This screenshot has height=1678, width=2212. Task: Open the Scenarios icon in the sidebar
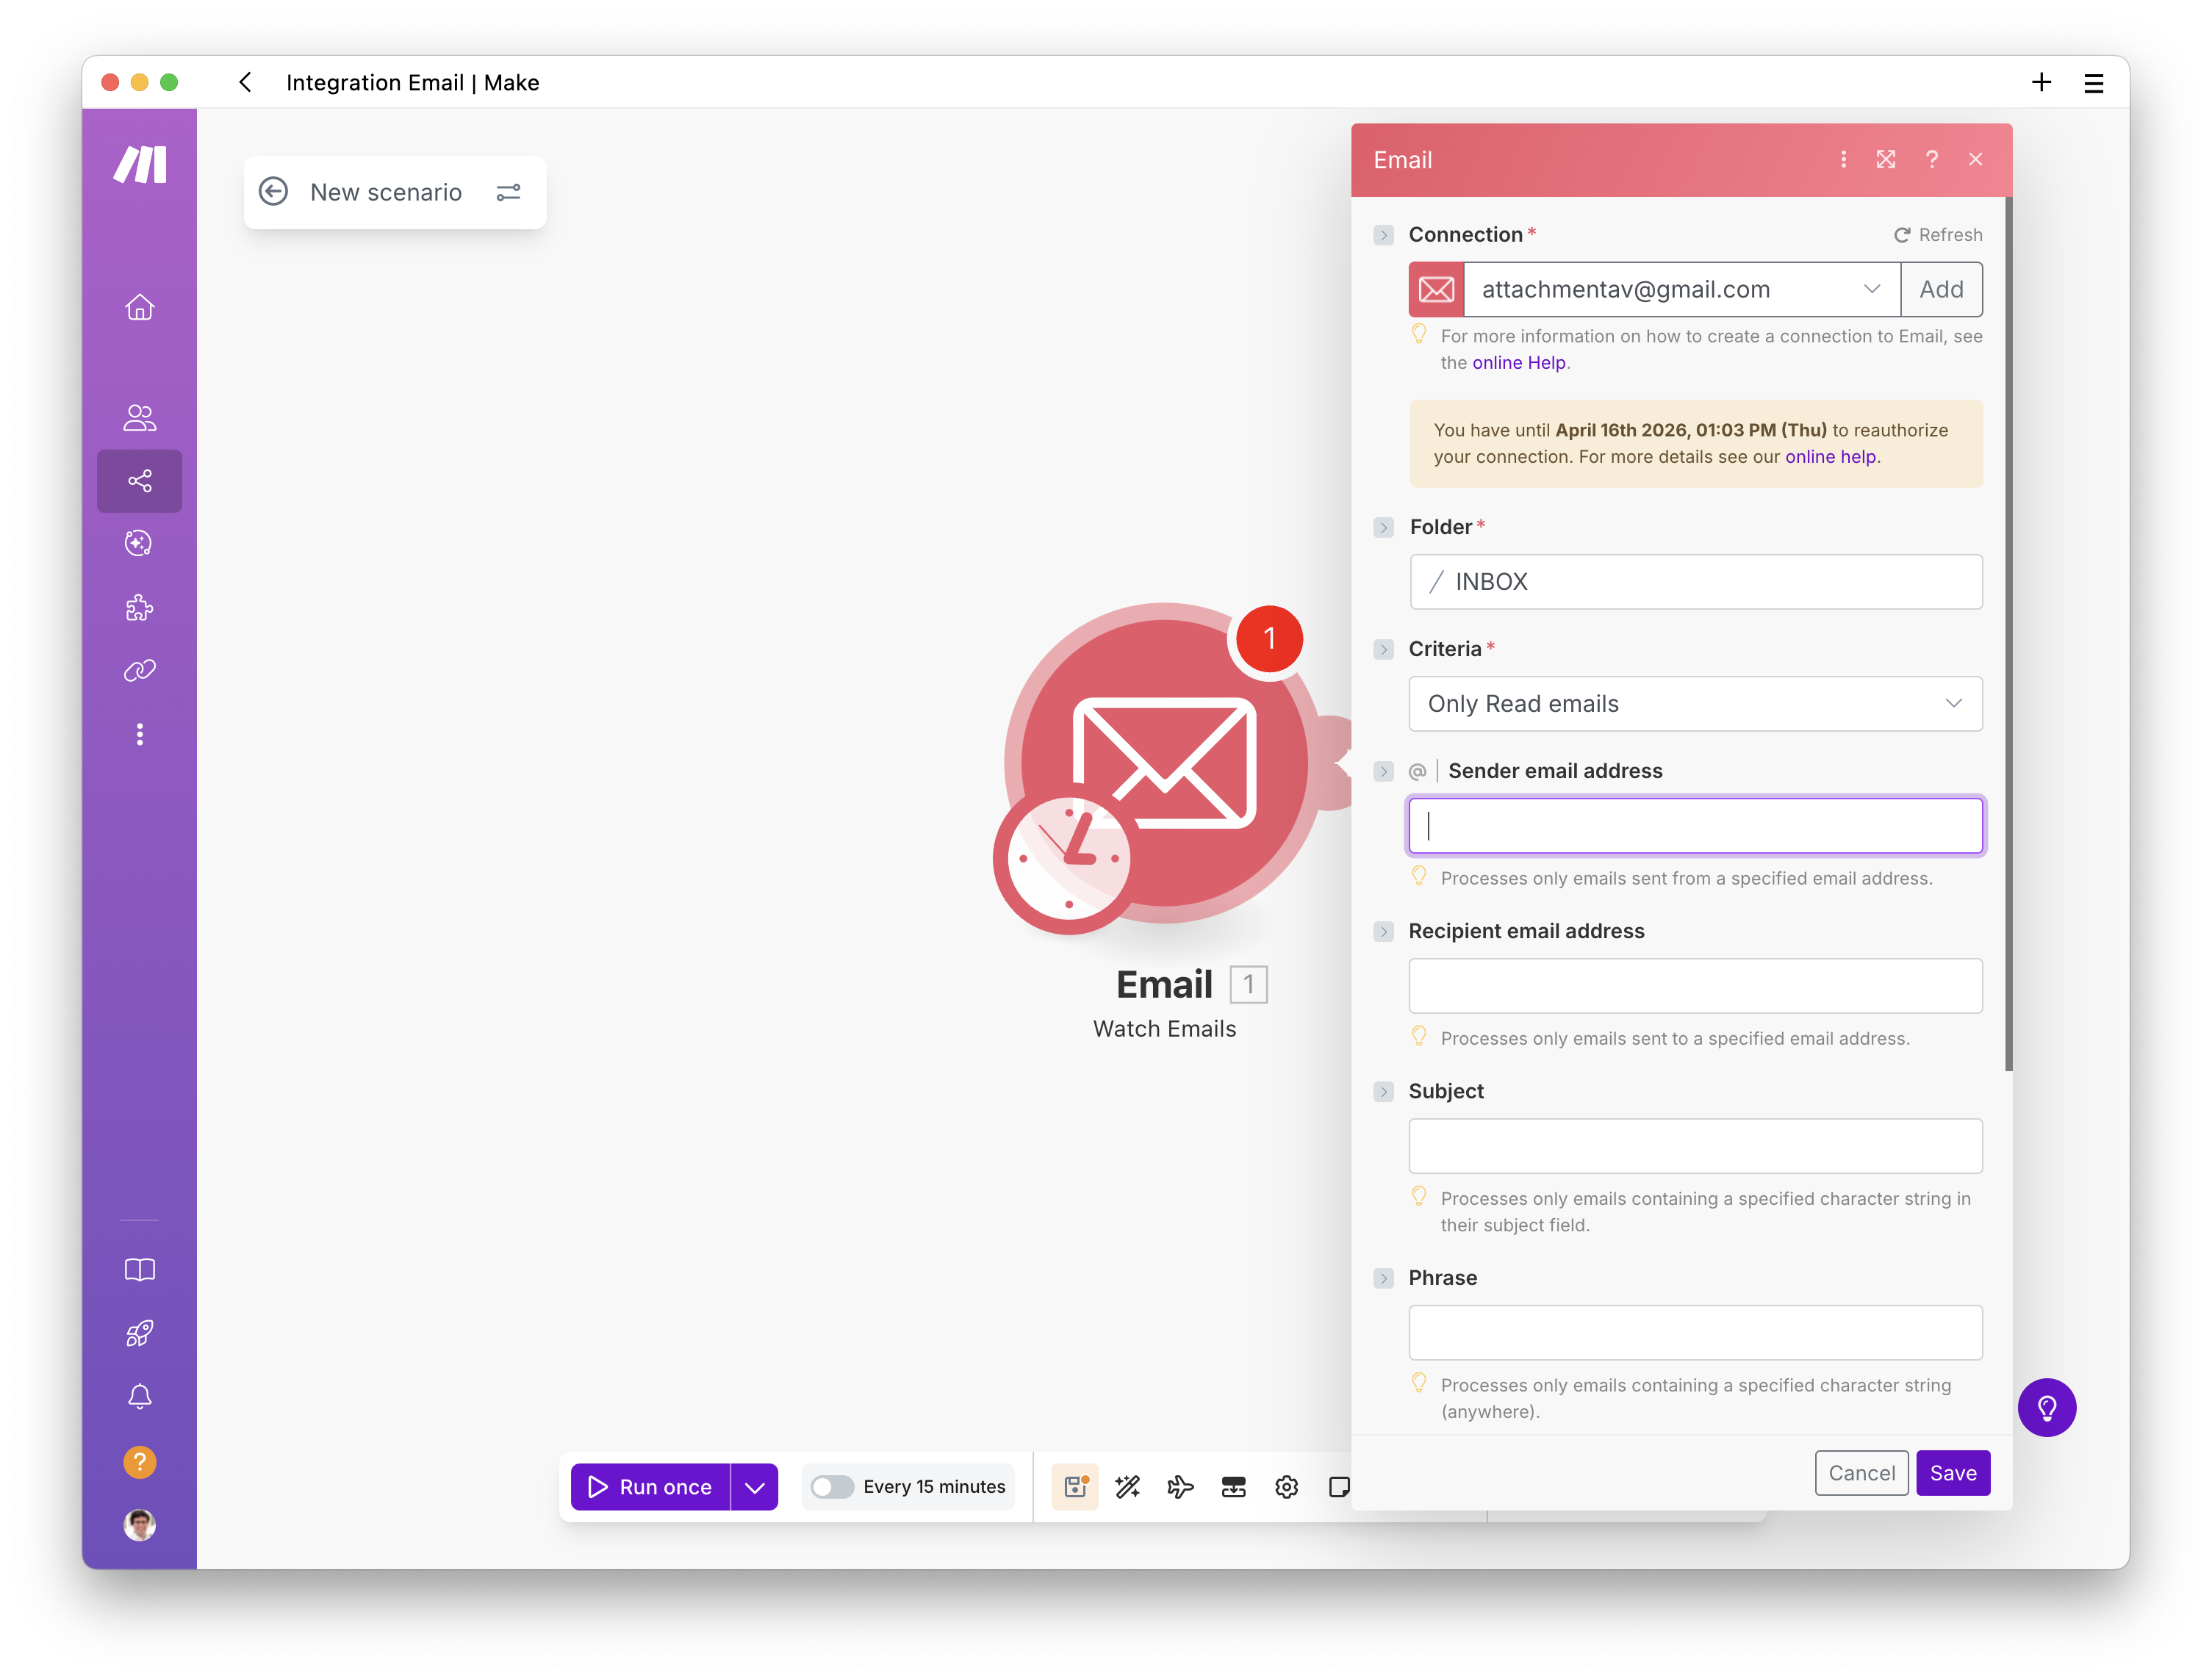click(139, 481)
